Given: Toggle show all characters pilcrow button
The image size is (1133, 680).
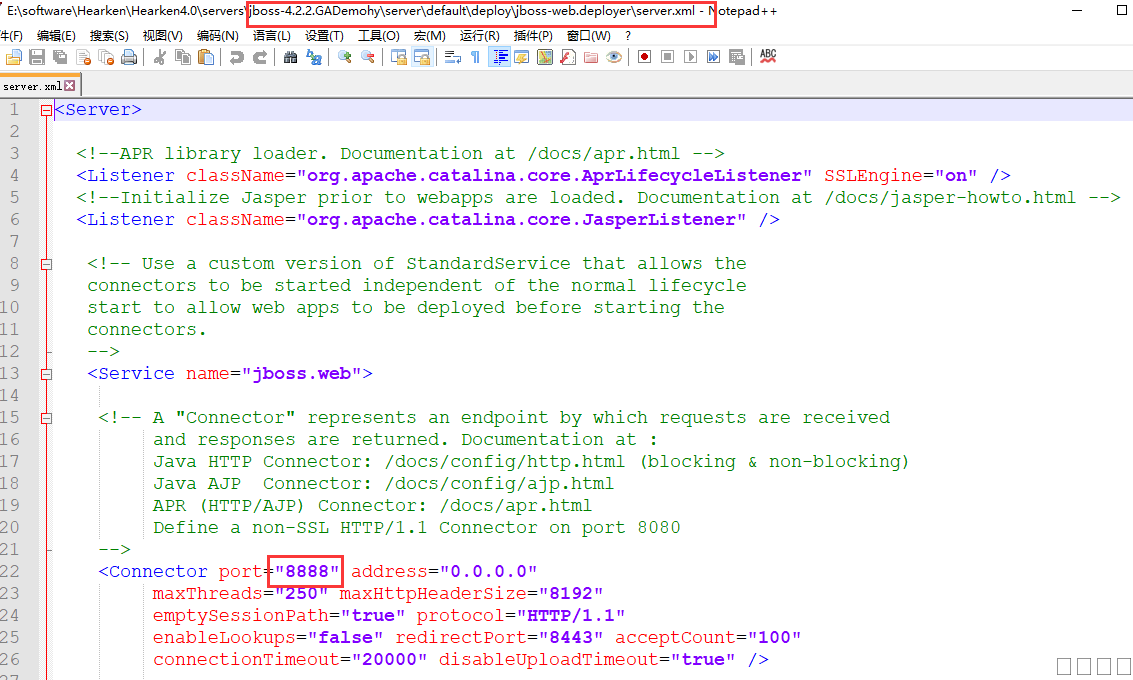Looking at the screenshot, I should click(x=475, y=58).
